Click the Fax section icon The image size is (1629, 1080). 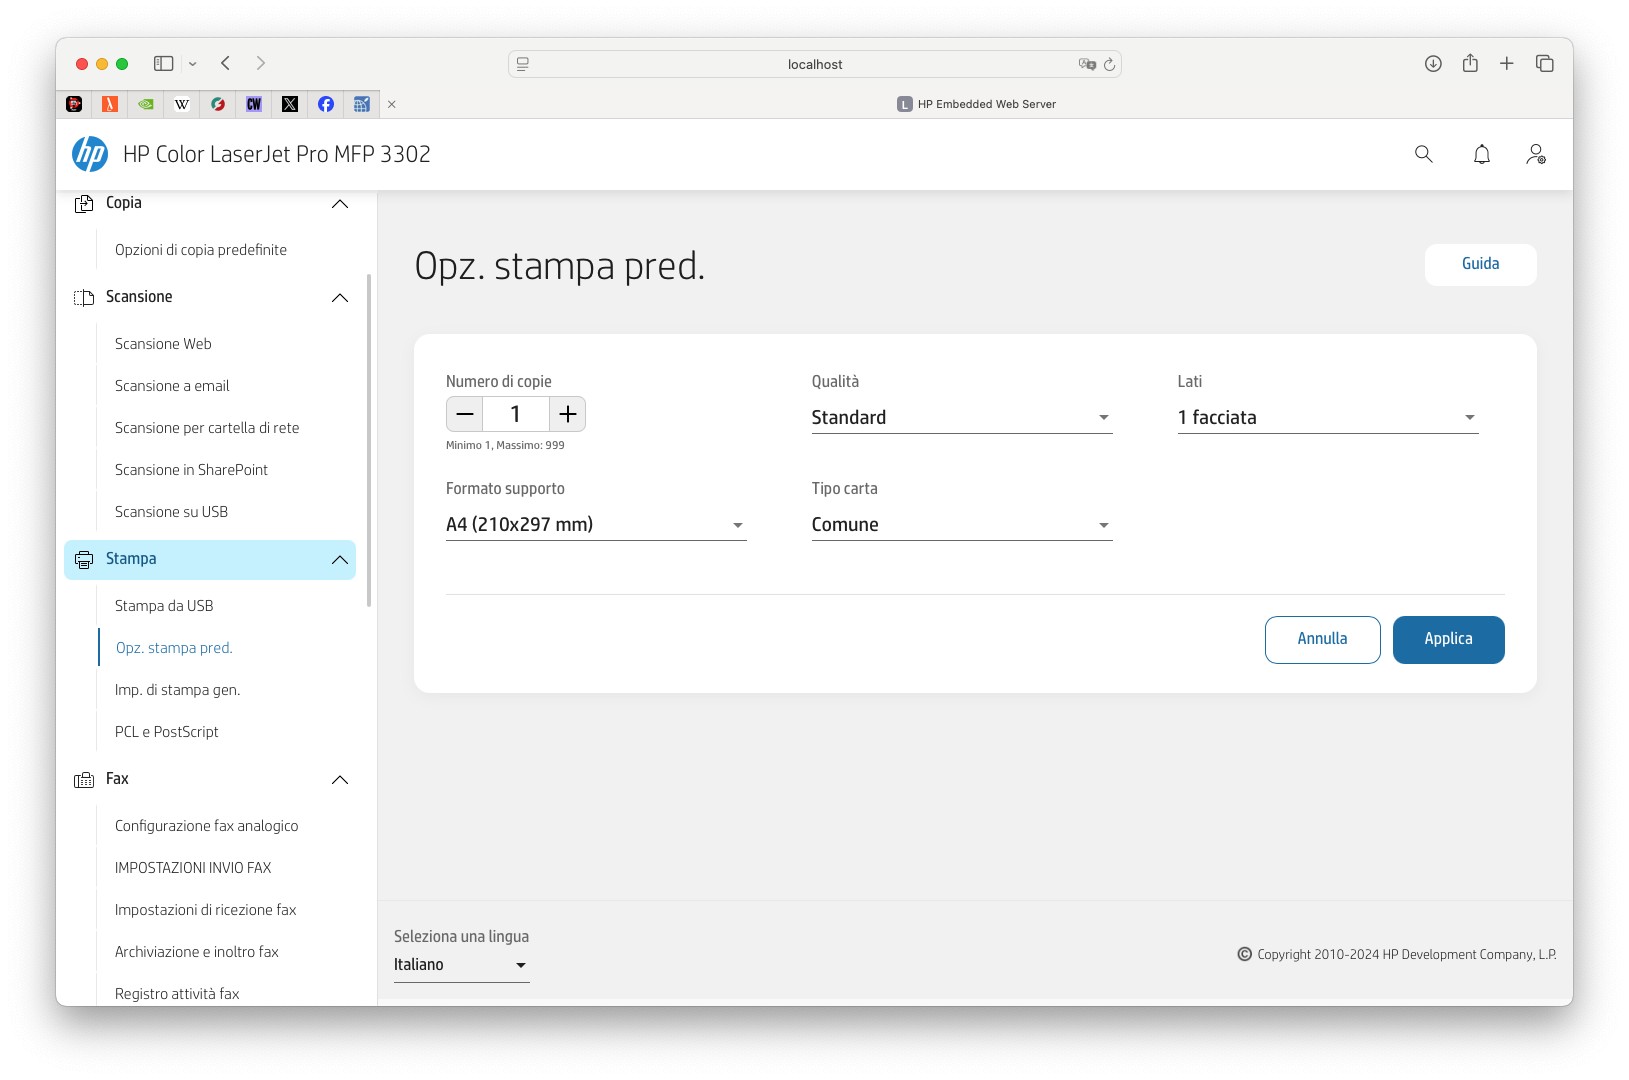84,780
